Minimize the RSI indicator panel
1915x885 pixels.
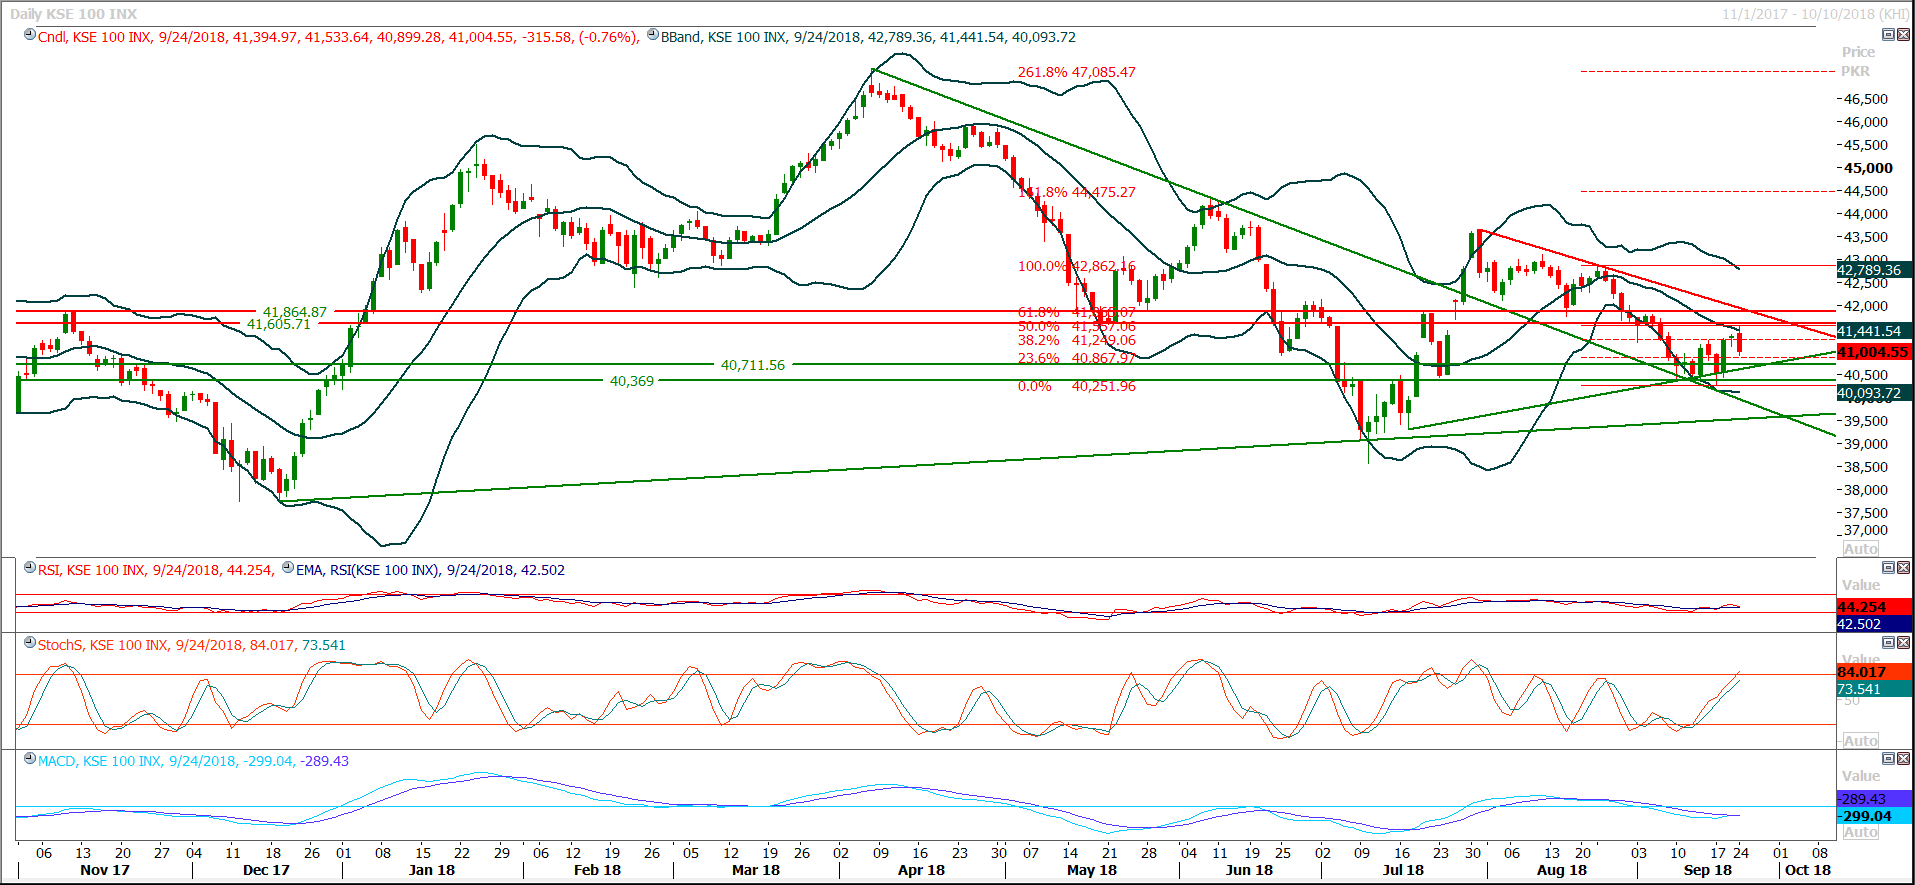(1888, 568)
